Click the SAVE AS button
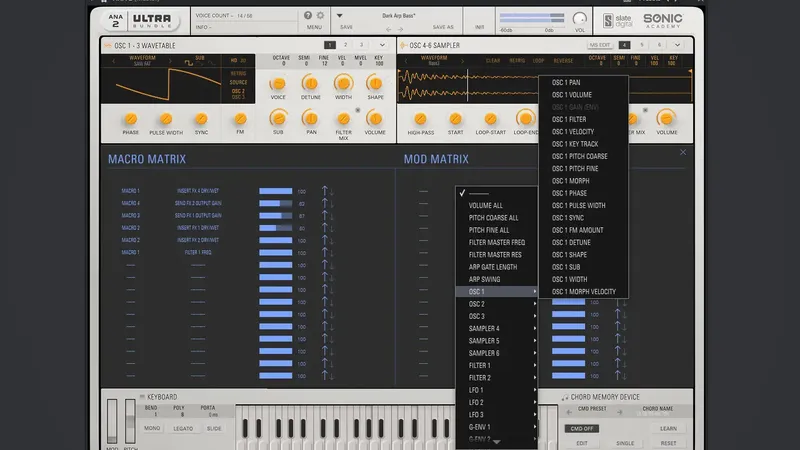800x450 pixels. [443, 27]
